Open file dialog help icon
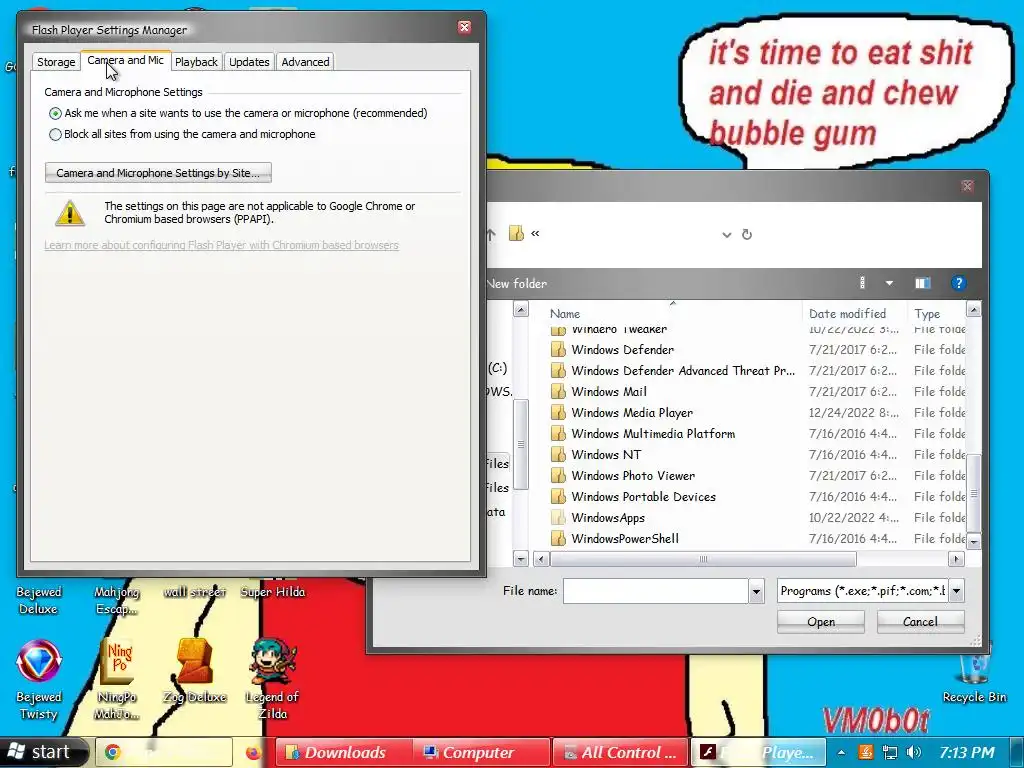The height and width of the screenshot is (768, 1024). pos(958,283)
